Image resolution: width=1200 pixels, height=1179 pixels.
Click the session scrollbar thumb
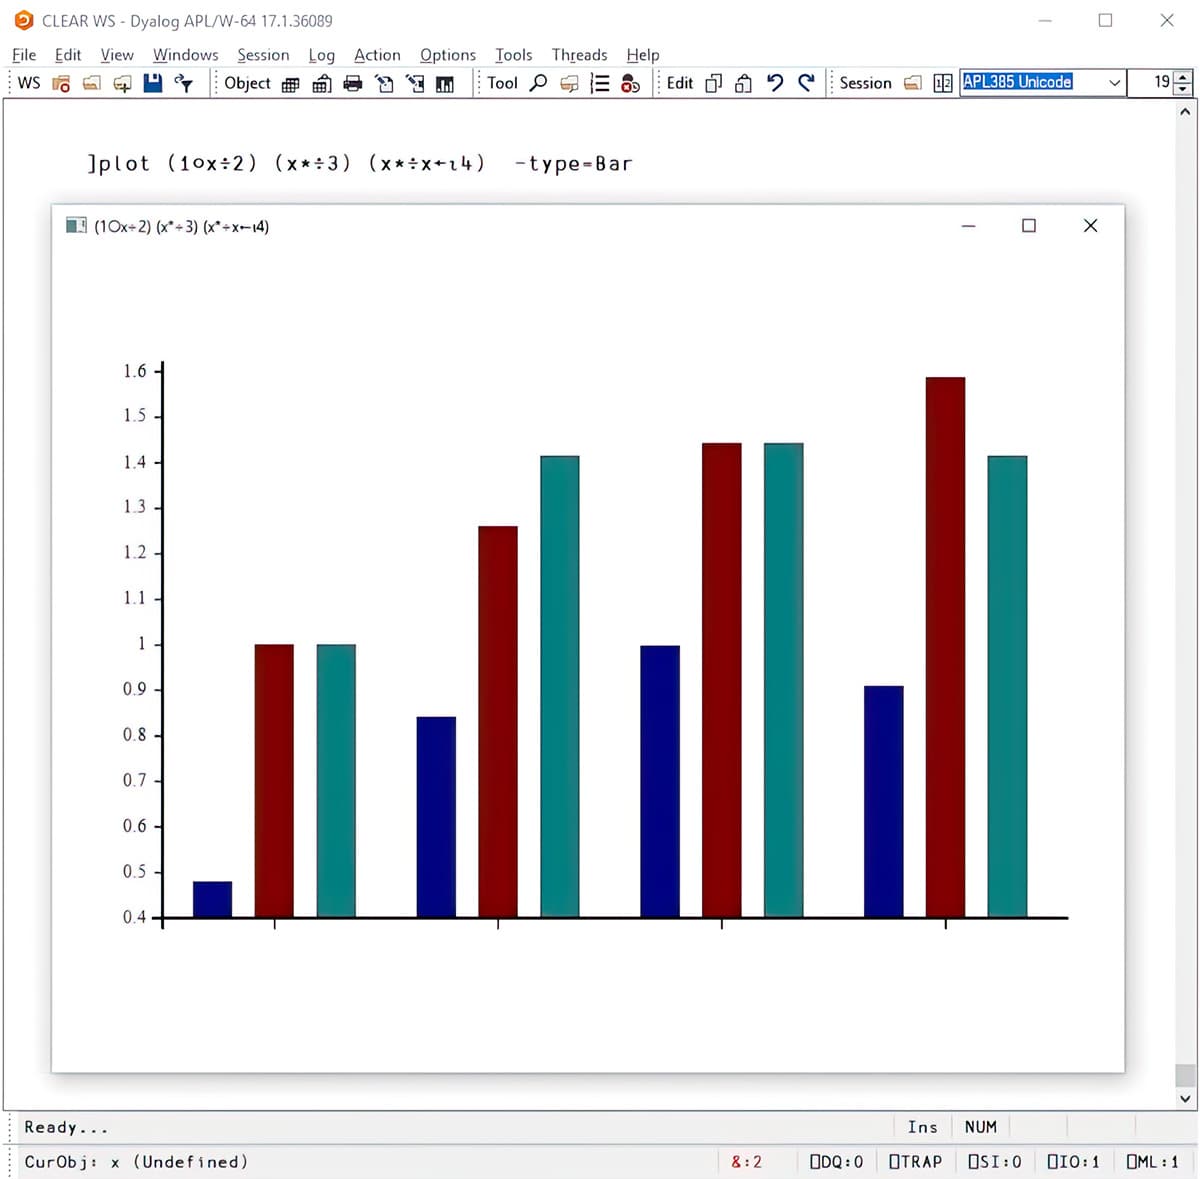[1185, 1075]
